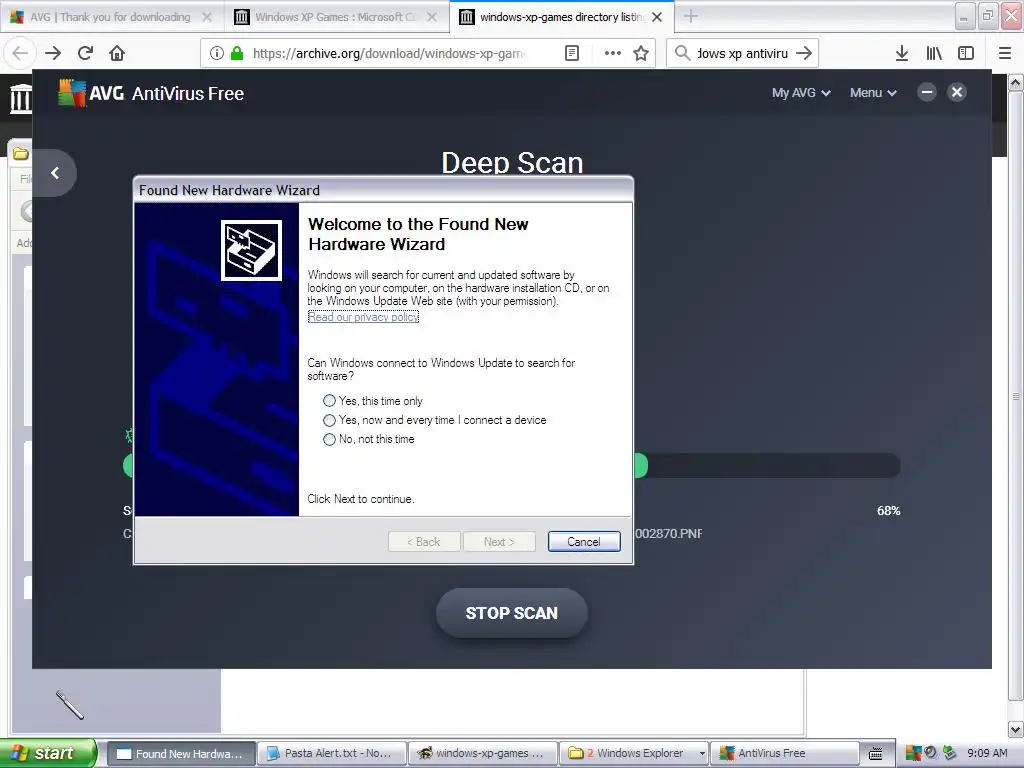Open keyboard icon in taskbar
1024x768 pixels.
coord(876,754)
